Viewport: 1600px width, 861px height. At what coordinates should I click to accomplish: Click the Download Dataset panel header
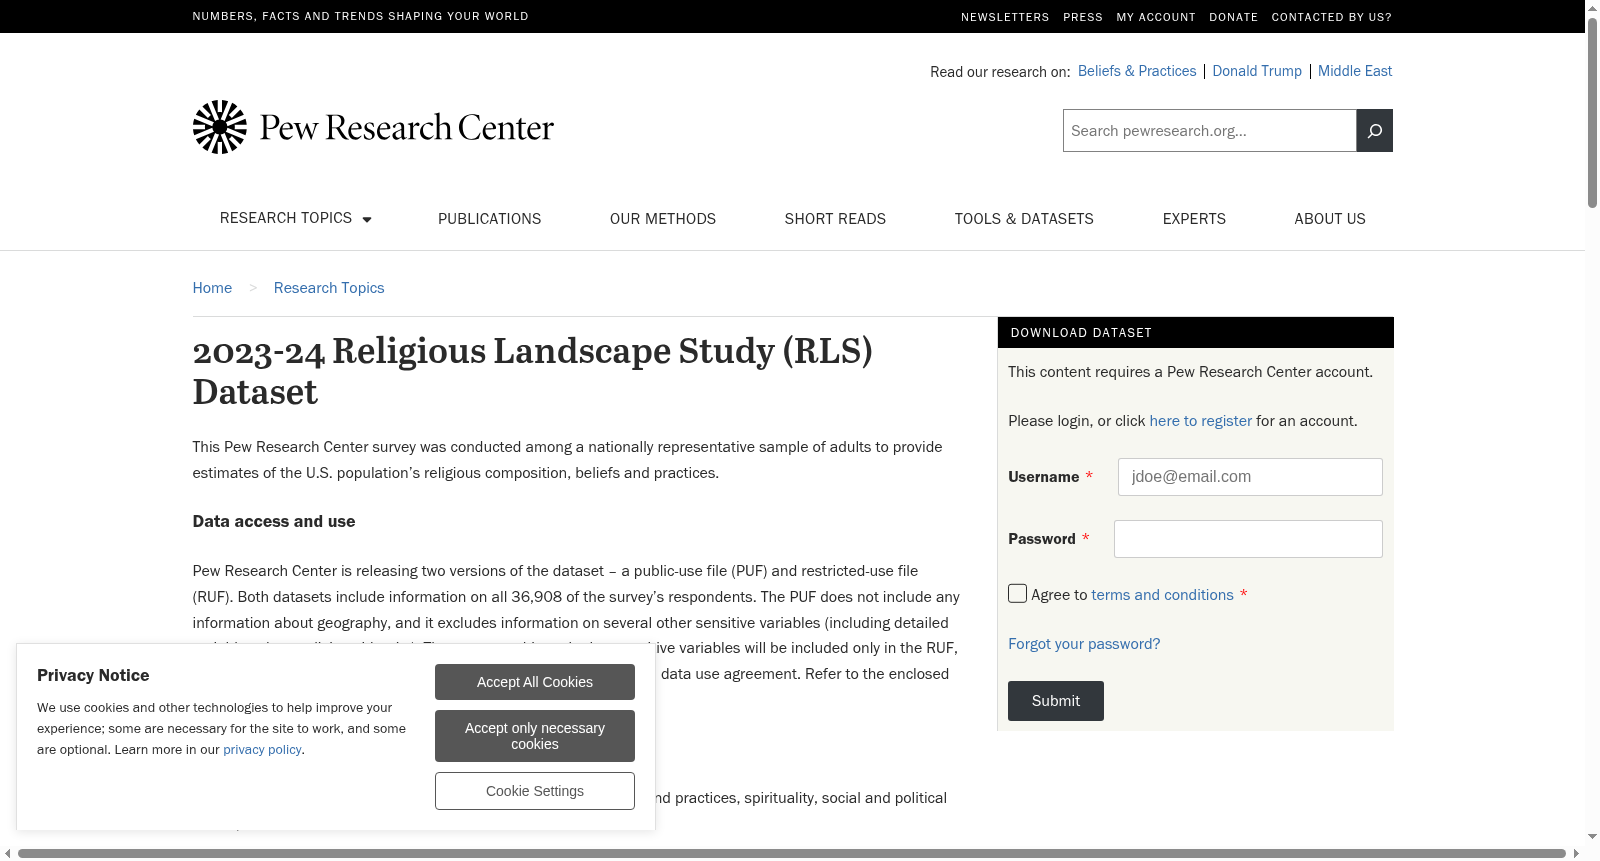coord(1196,333)
